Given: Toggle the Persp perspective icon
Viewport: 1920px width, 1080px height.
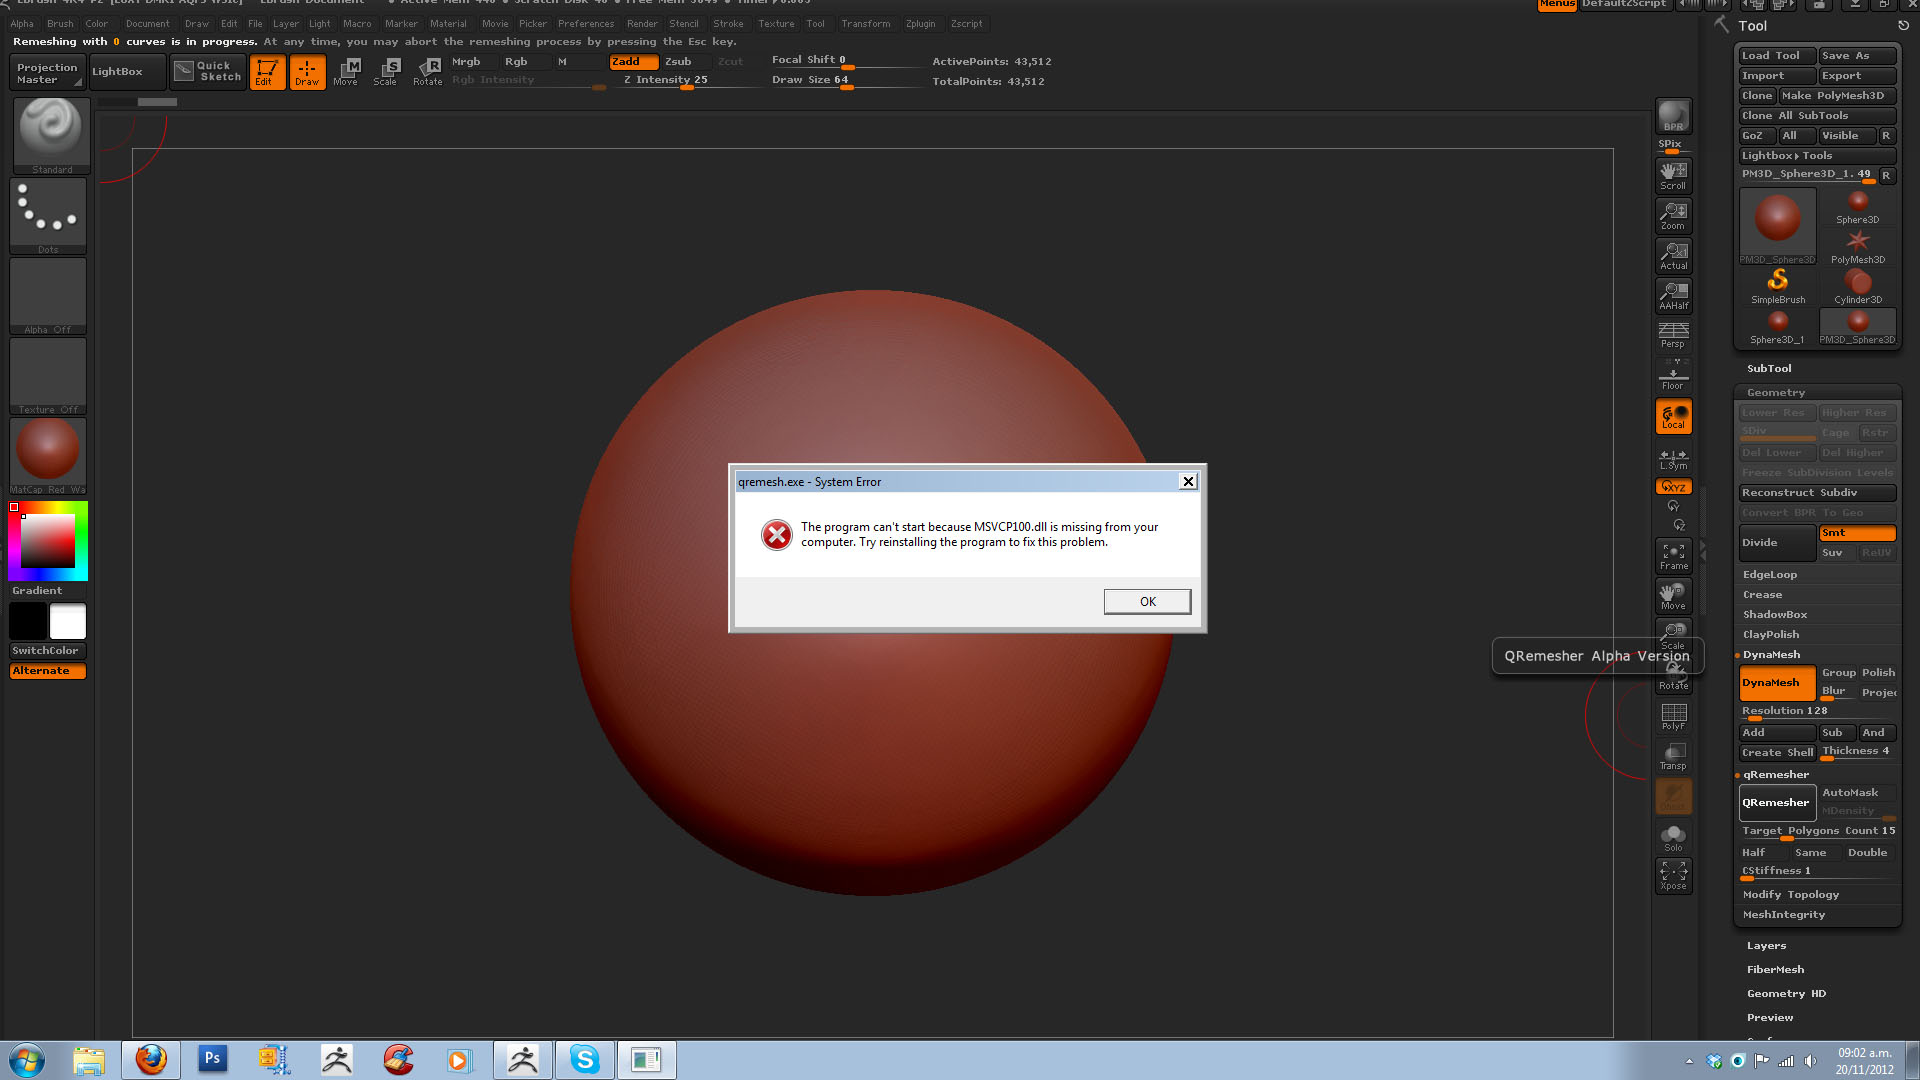Looking at the screenshot, I should pos(1673,335).
